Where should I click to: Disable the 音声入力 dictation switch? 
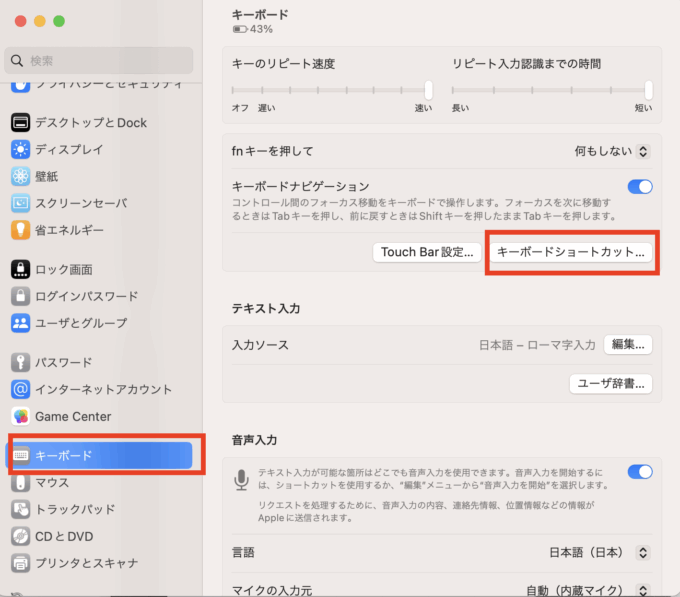(639, 472)
